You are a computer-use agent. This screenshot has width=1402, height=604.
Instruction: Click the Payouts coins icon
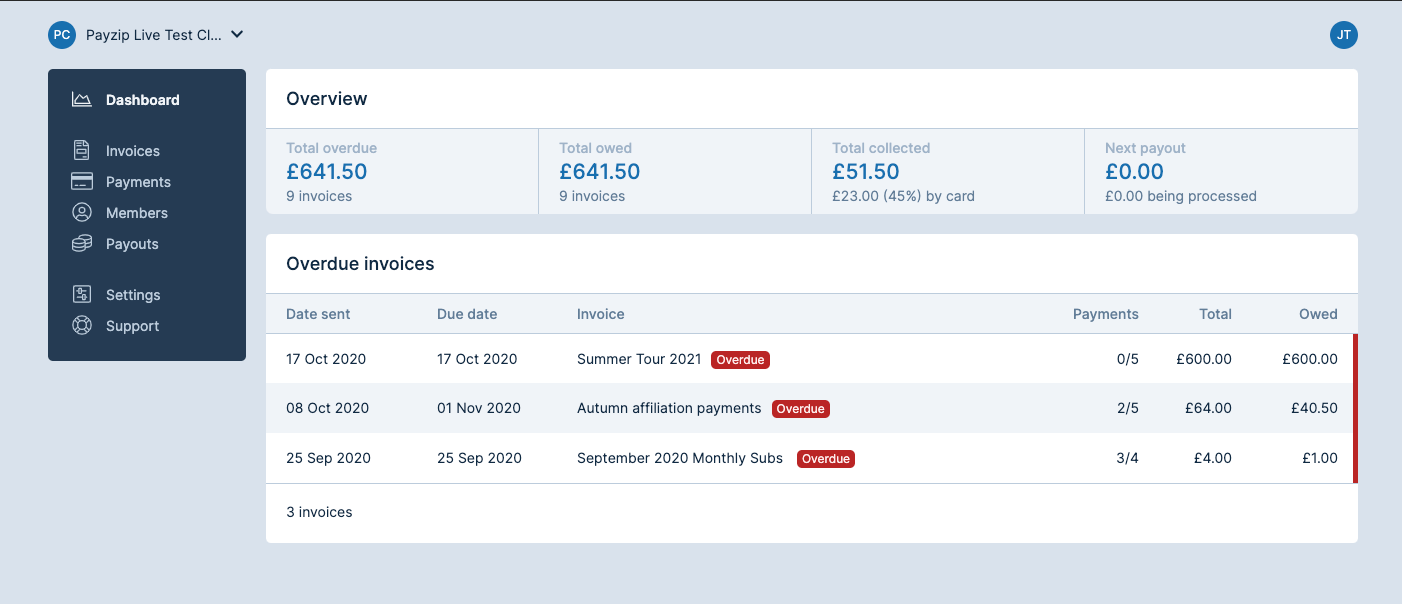point(82,243)
